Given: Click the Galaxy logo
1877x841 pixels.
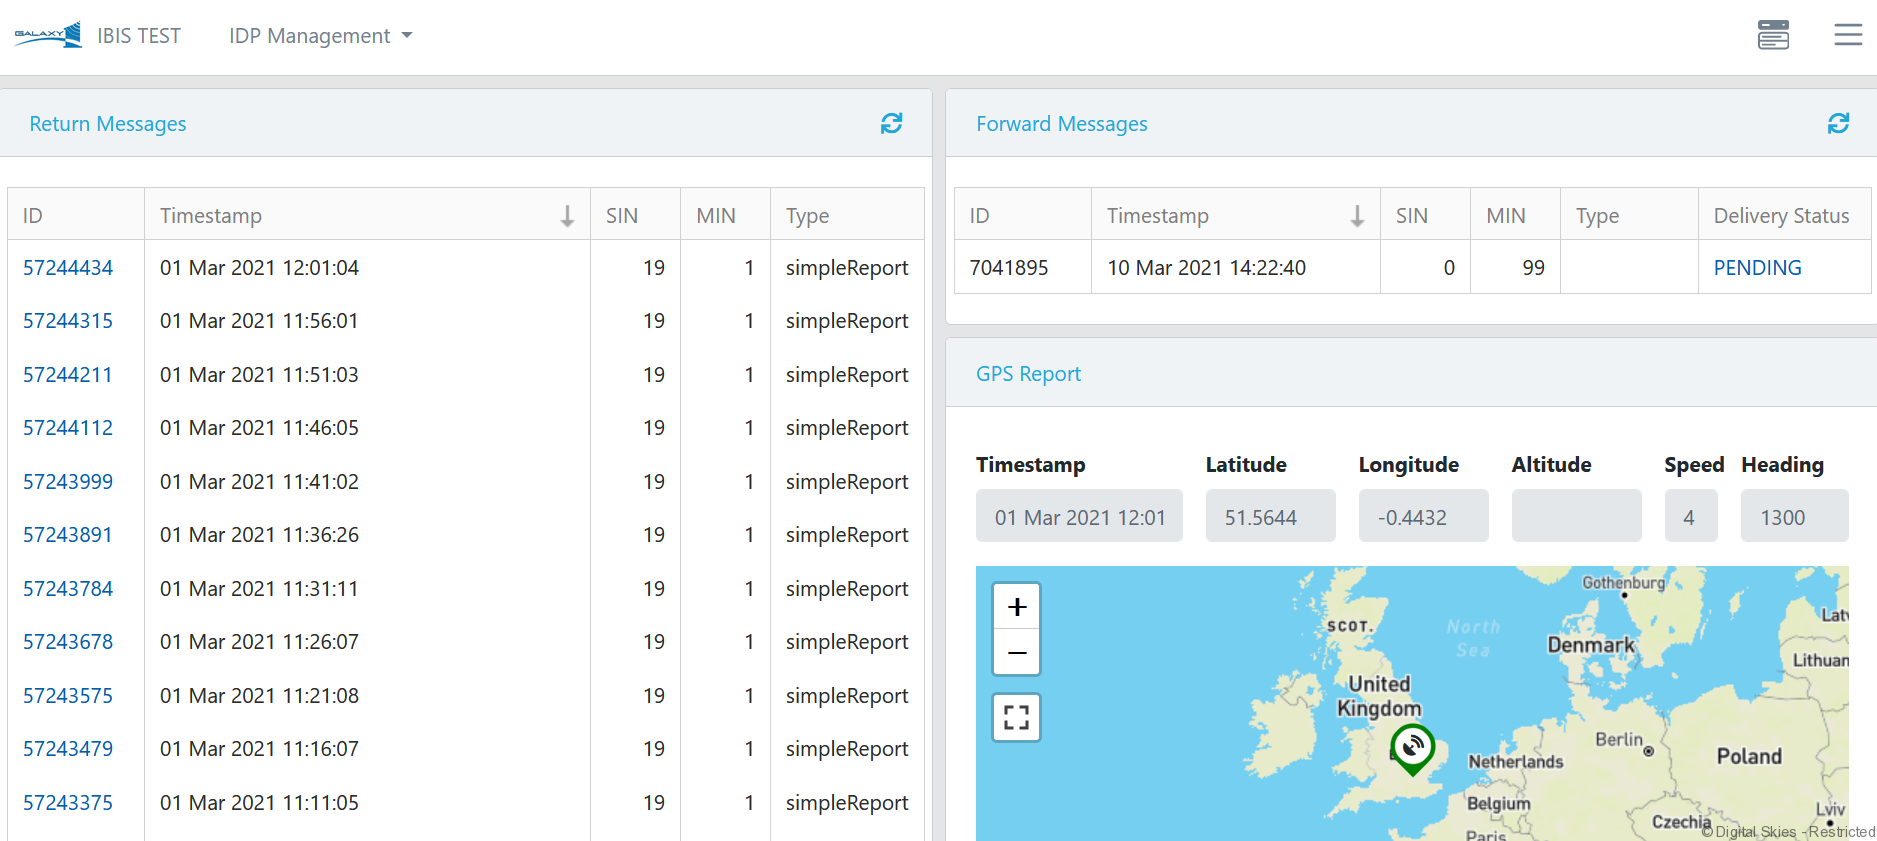Looking at the screenshot, I should [48, 35].
